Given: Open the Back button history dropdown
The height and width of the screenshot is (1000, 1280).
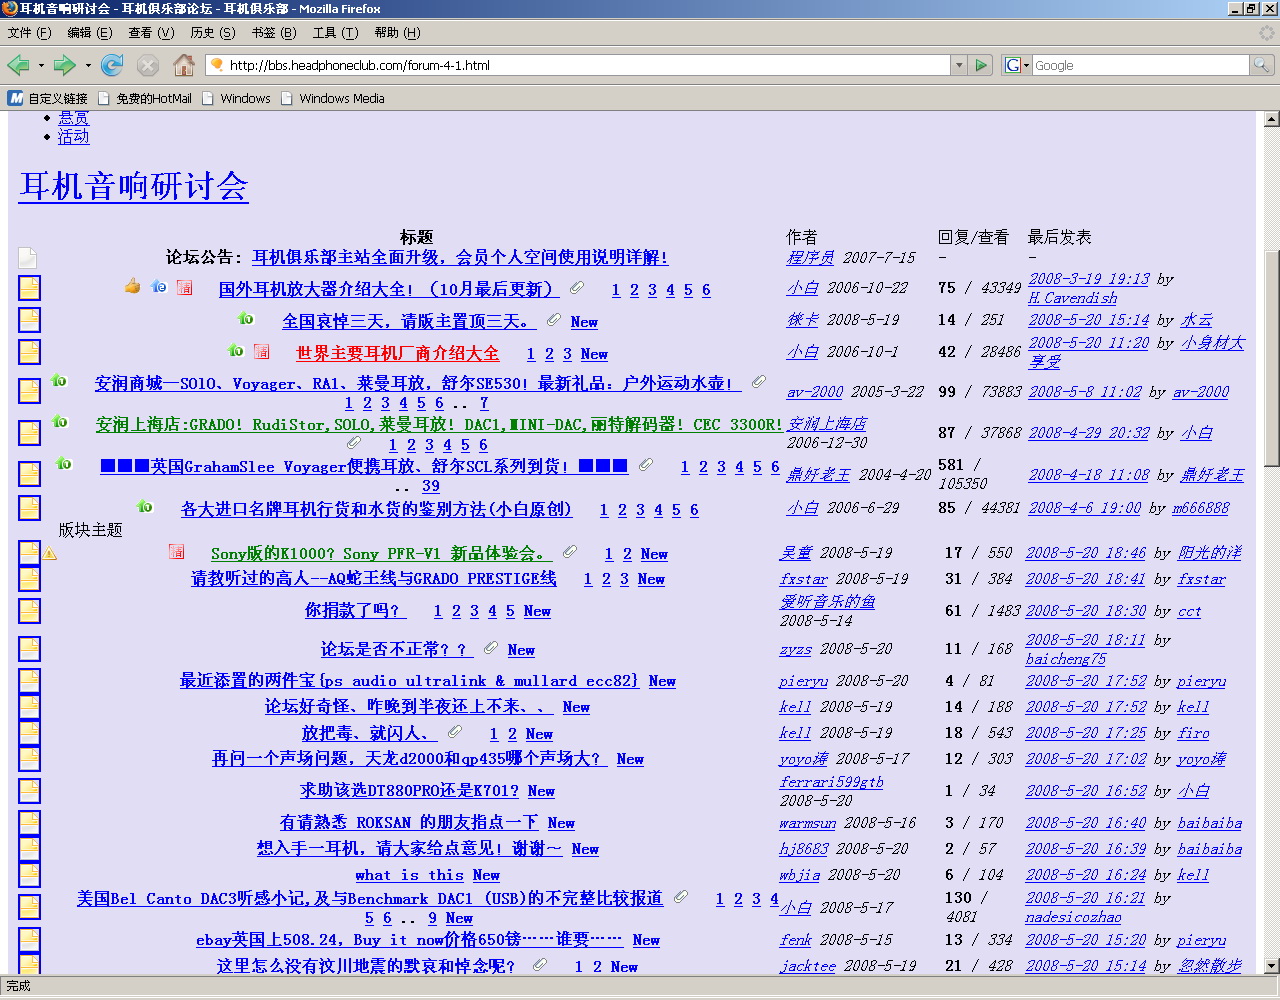Looking at the screenshot, I should (41, 66).
